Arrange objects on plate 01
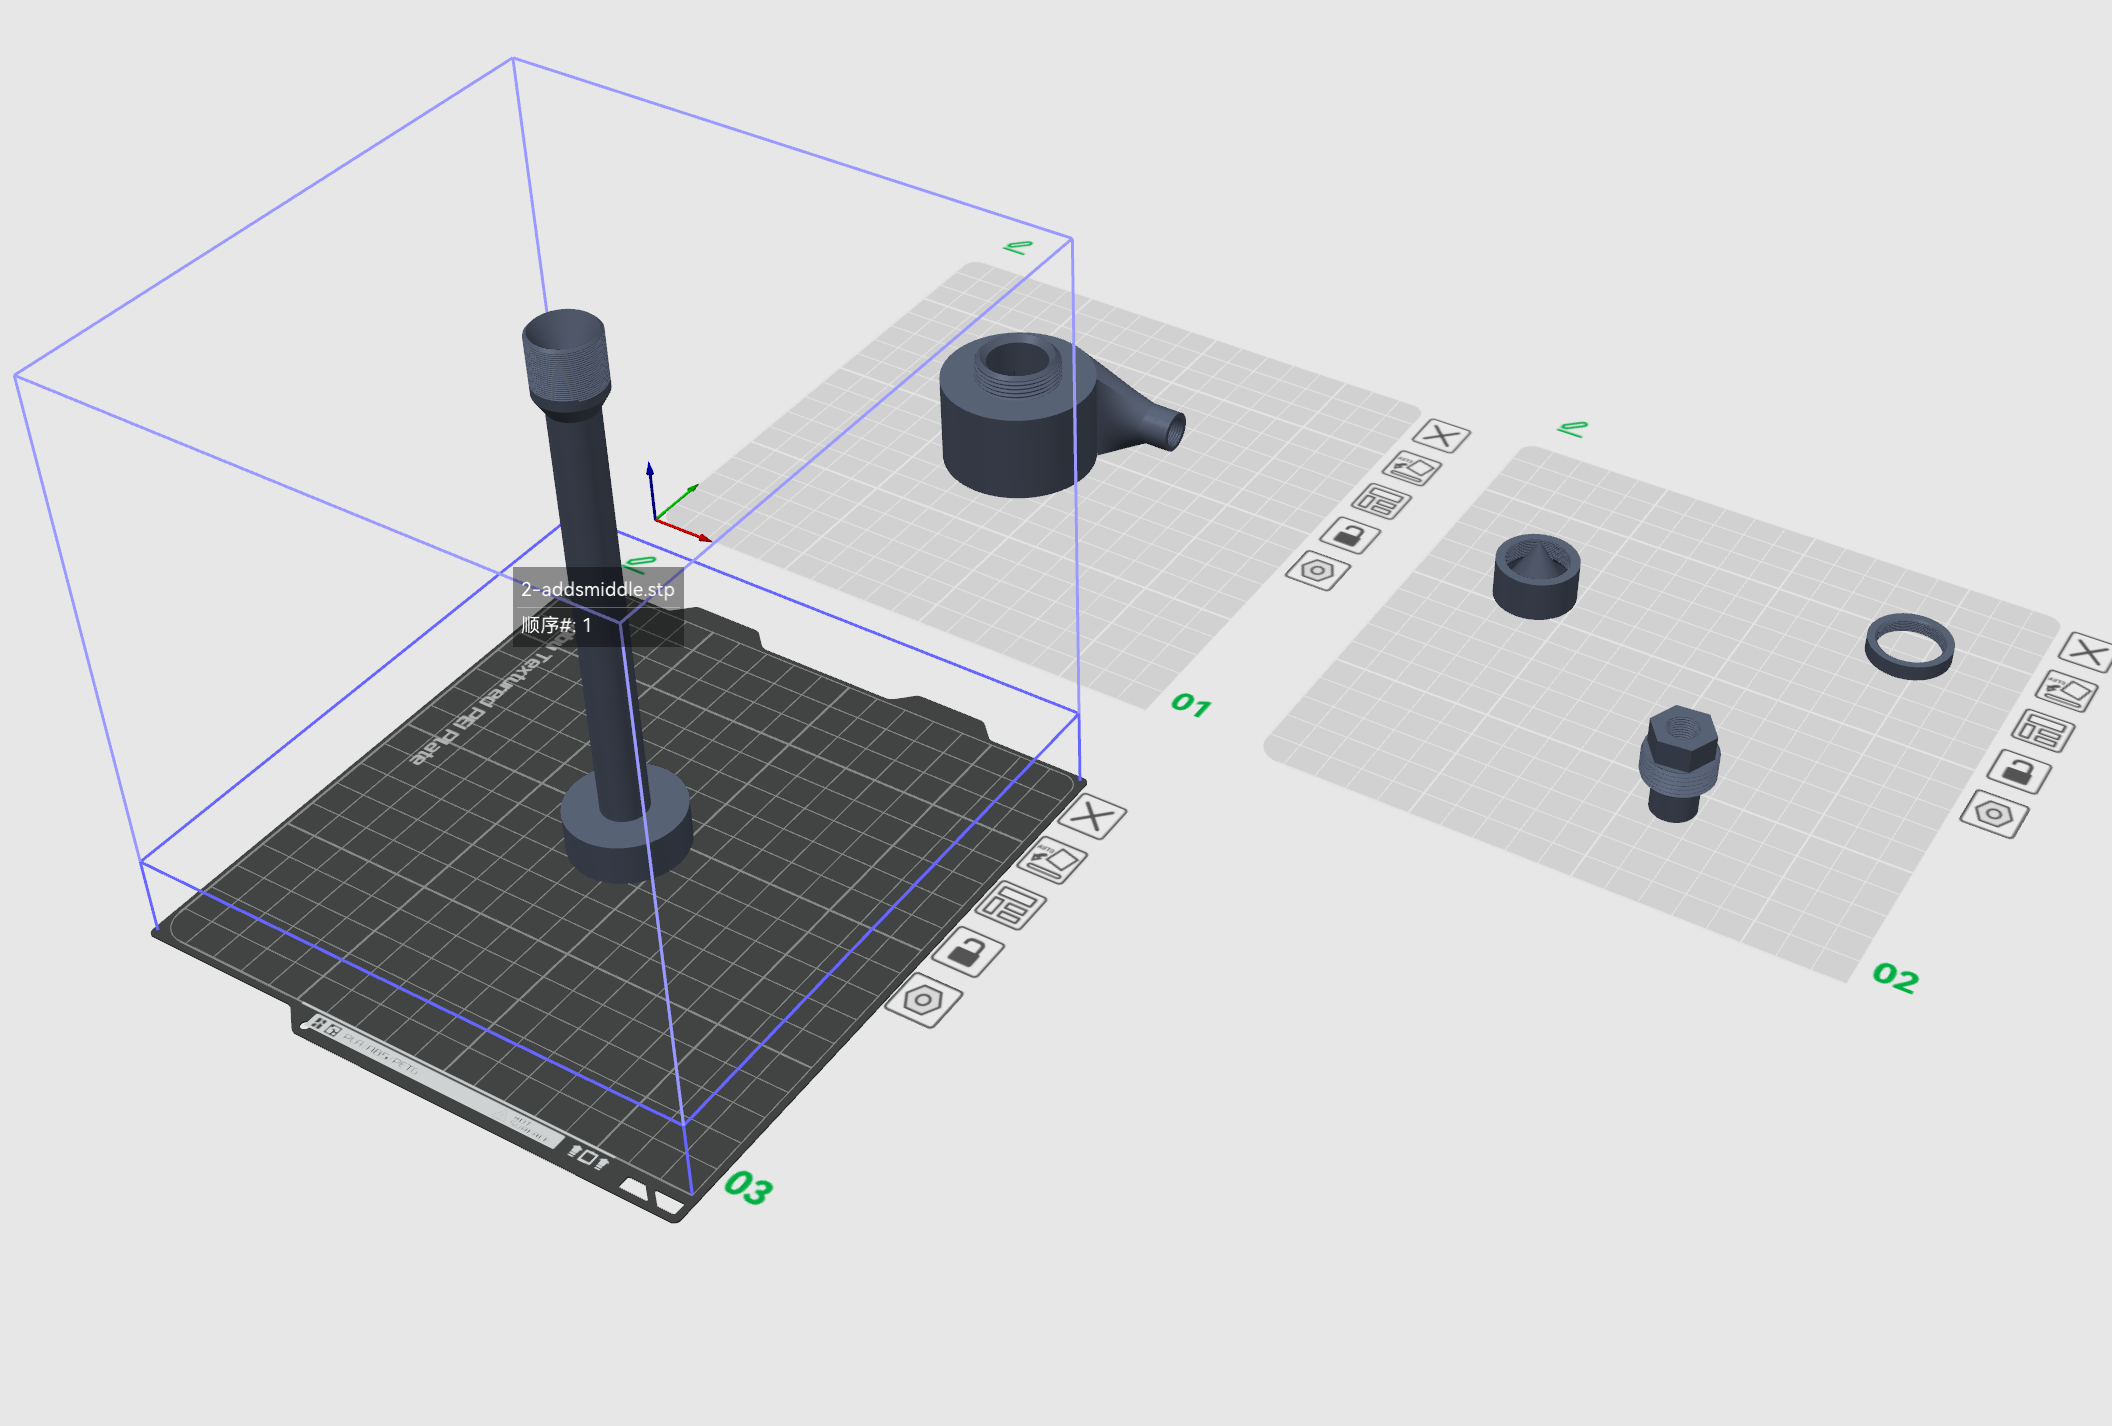 click(1381, 501)
